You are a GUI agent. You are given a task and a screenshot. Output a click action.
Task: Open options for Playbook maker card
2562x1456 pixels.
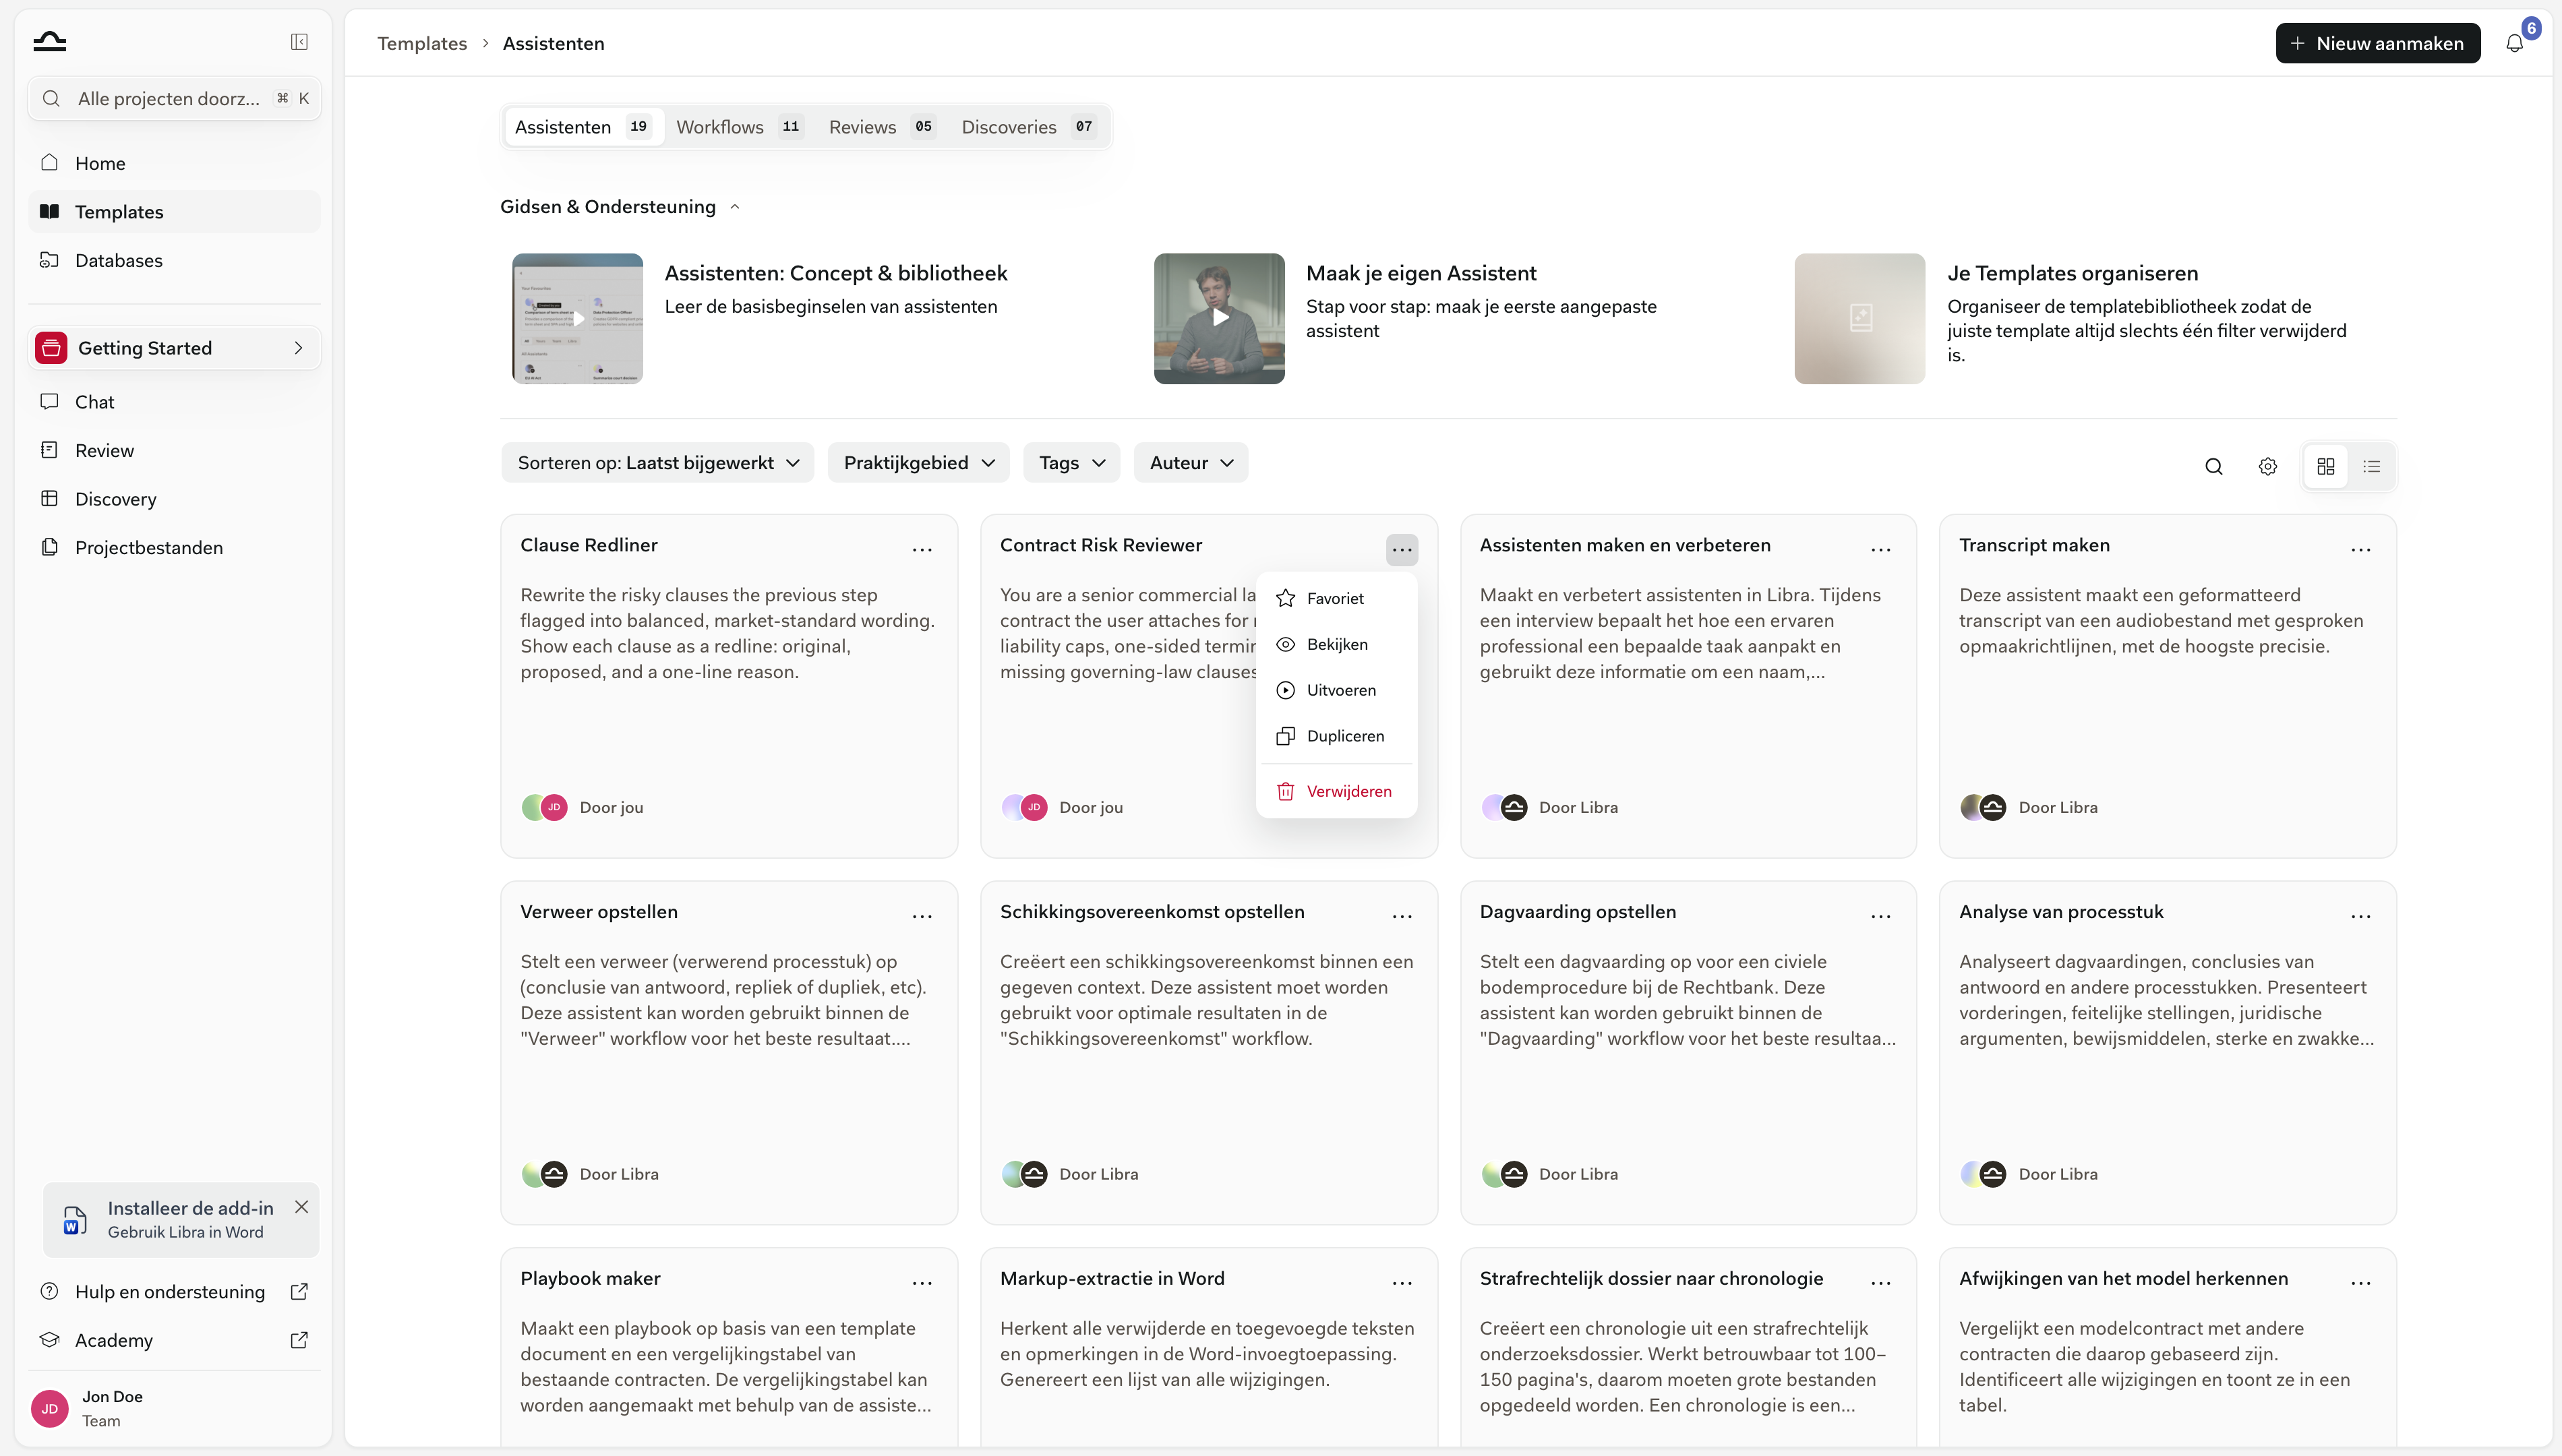pos(922,1282)
